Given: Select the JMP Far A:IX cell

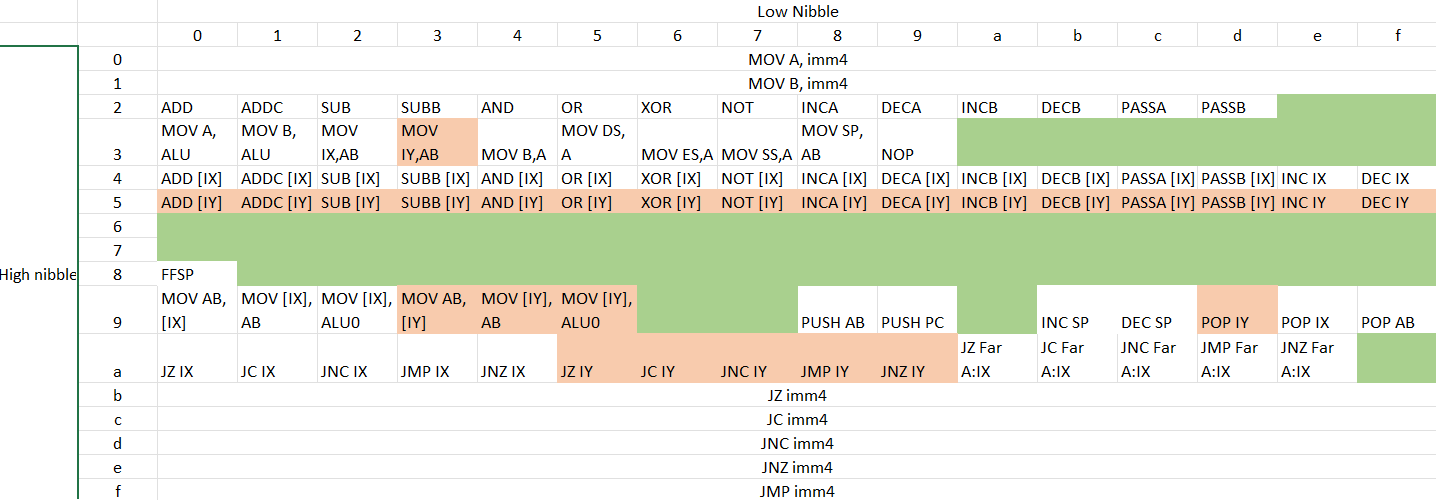Looking at the screenshot, I should click(1237, 359).
